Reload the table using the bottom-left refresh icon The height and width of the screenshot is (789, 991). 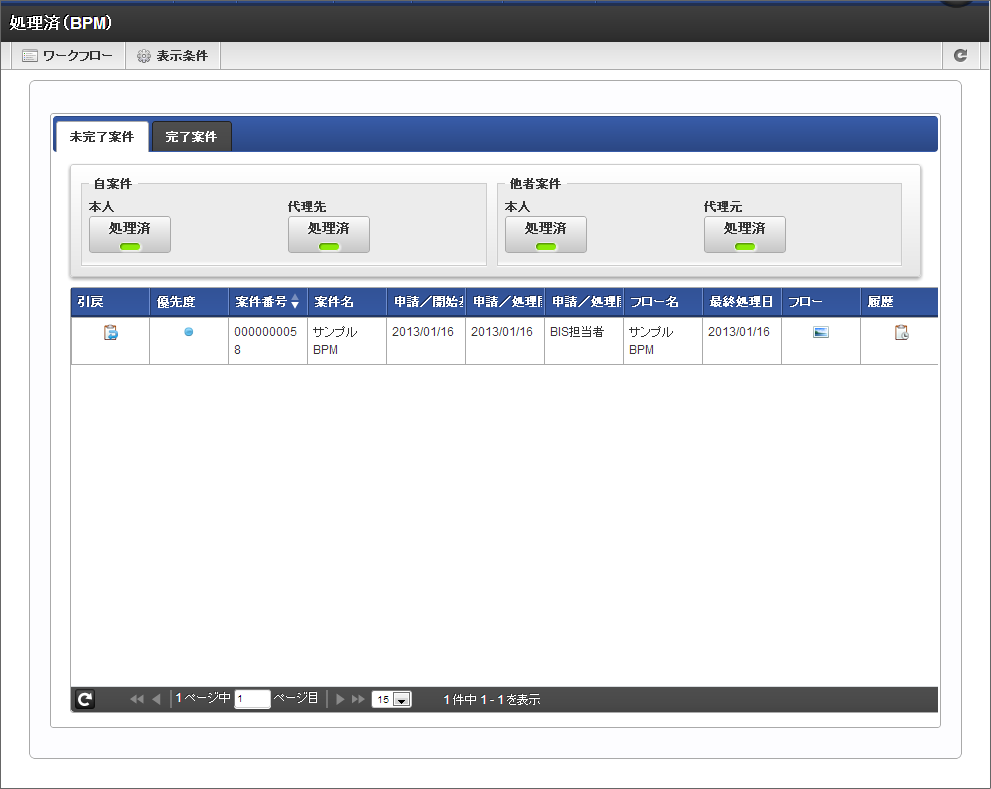(x=85, y=700)
